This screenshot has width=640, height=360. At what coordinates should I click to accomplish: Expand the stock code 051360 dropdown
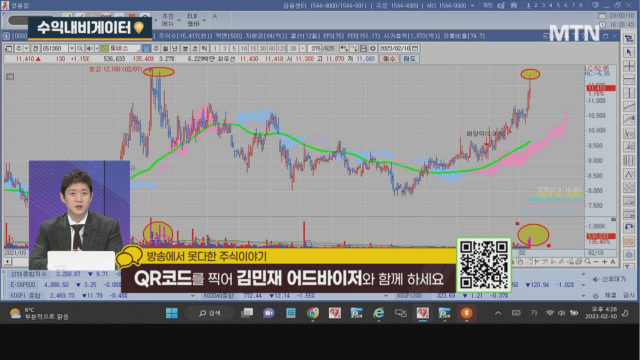pos(71,49)
